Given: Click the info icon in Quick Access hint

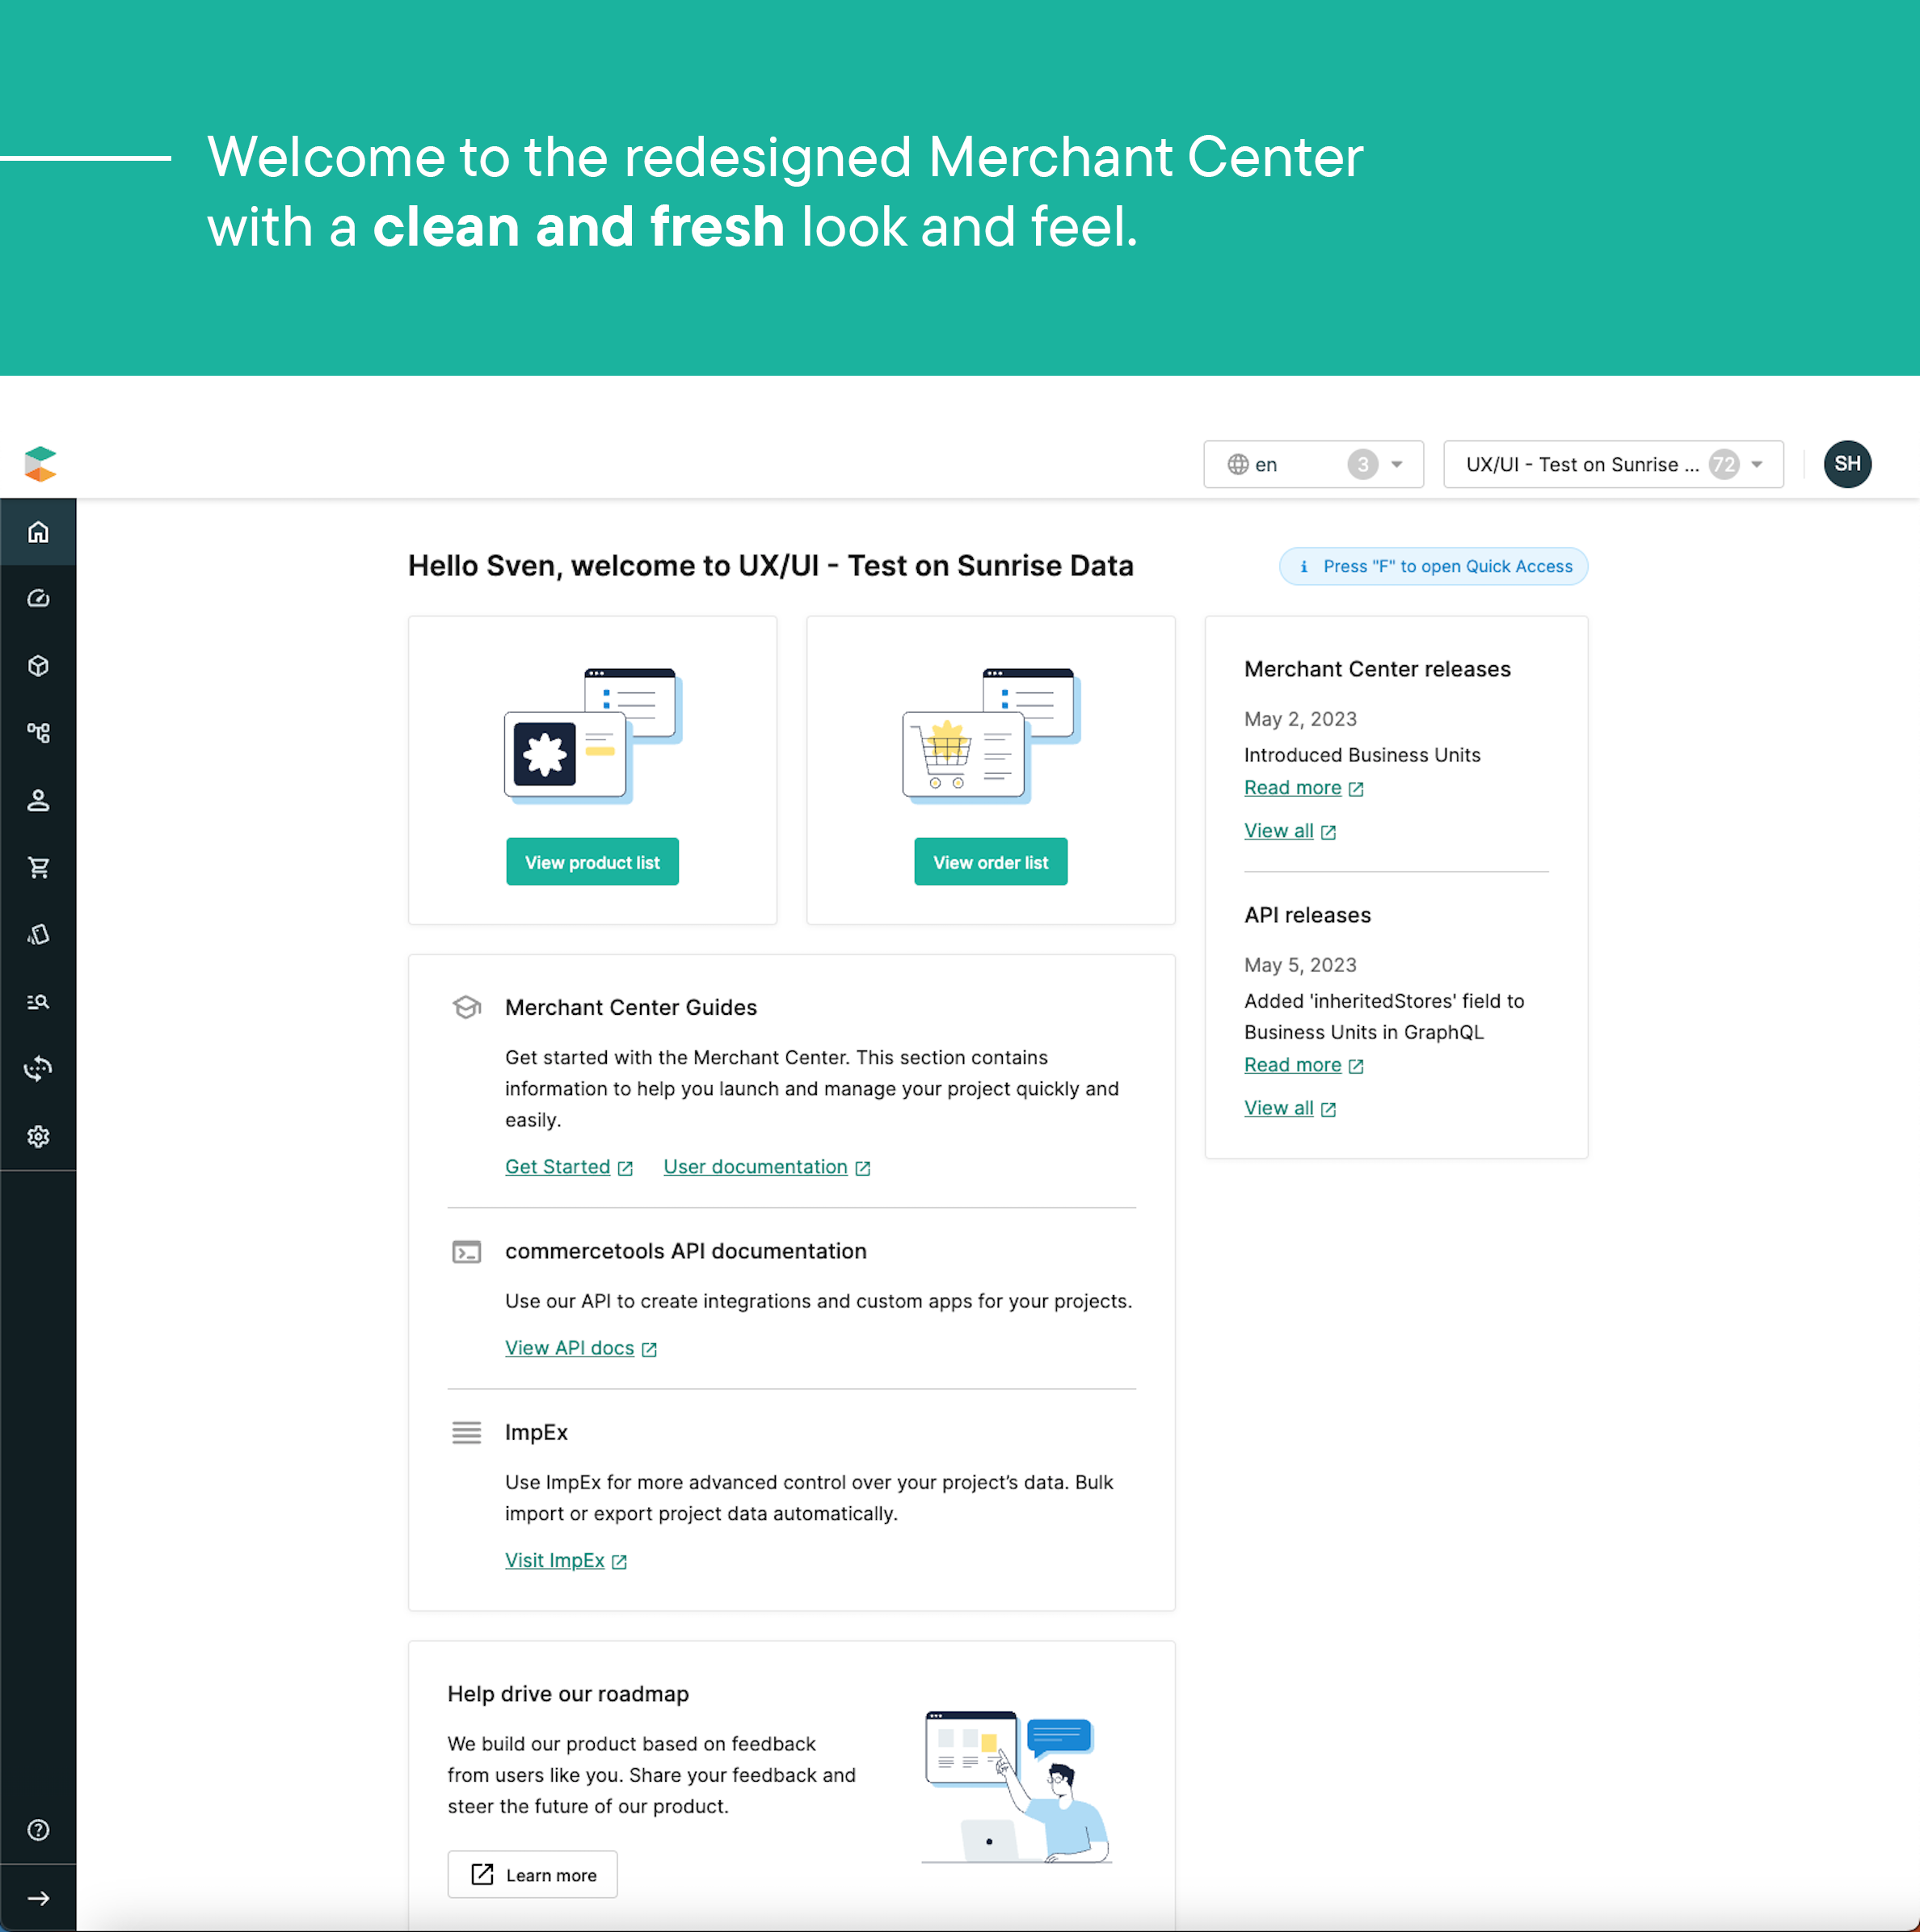Looking at the screenshot, I should point(1303,566).
